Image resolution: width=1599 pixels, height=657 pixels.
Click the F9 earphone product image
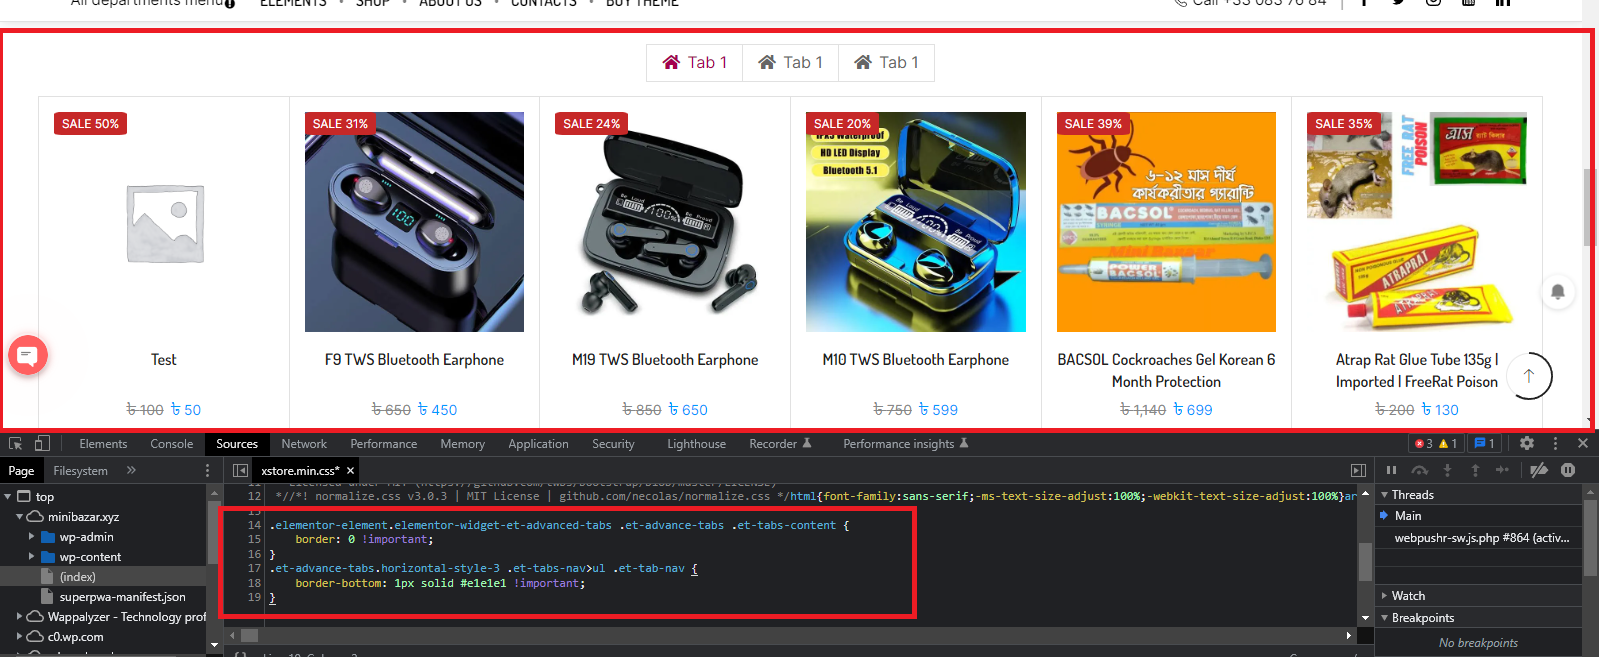click(x=414, y=222)
